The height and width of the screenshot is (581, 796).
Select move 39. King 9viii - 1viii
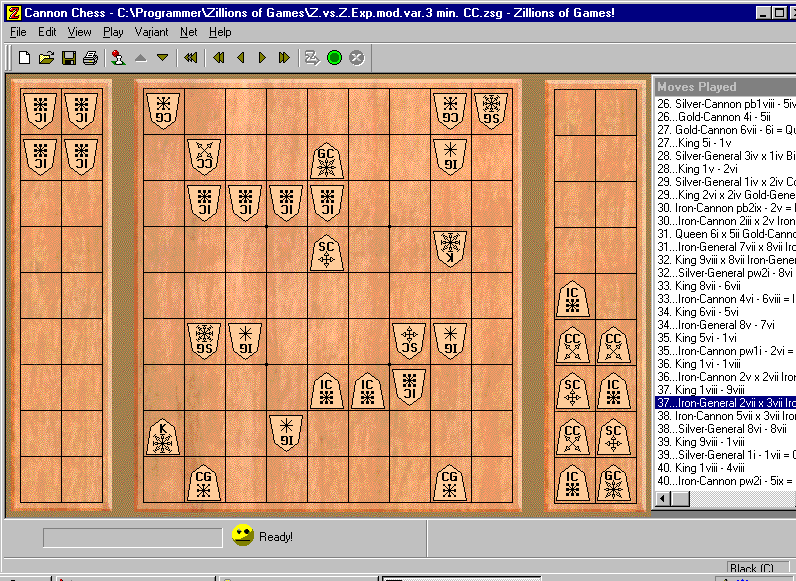(701, 442)
